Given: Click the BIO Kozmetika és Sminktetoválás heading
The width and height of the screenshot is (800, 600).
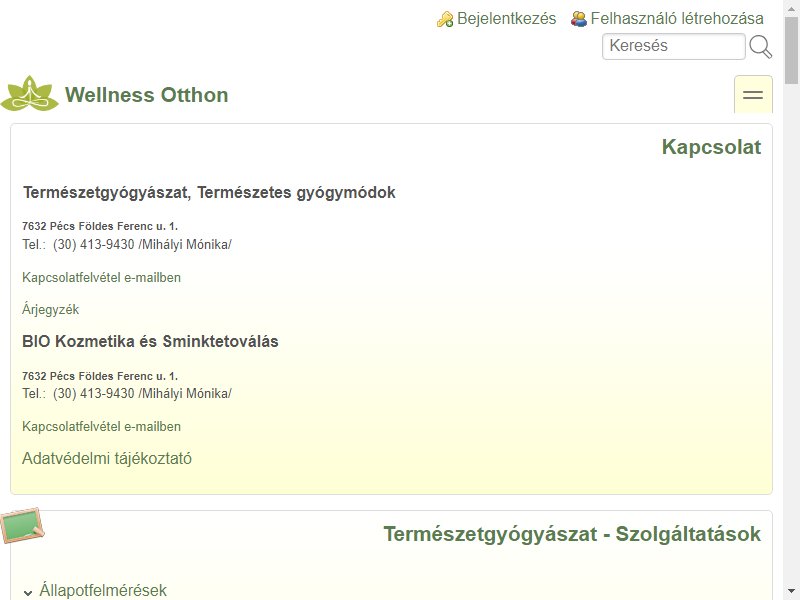Looking at the screenshot, I should (150, 341).
